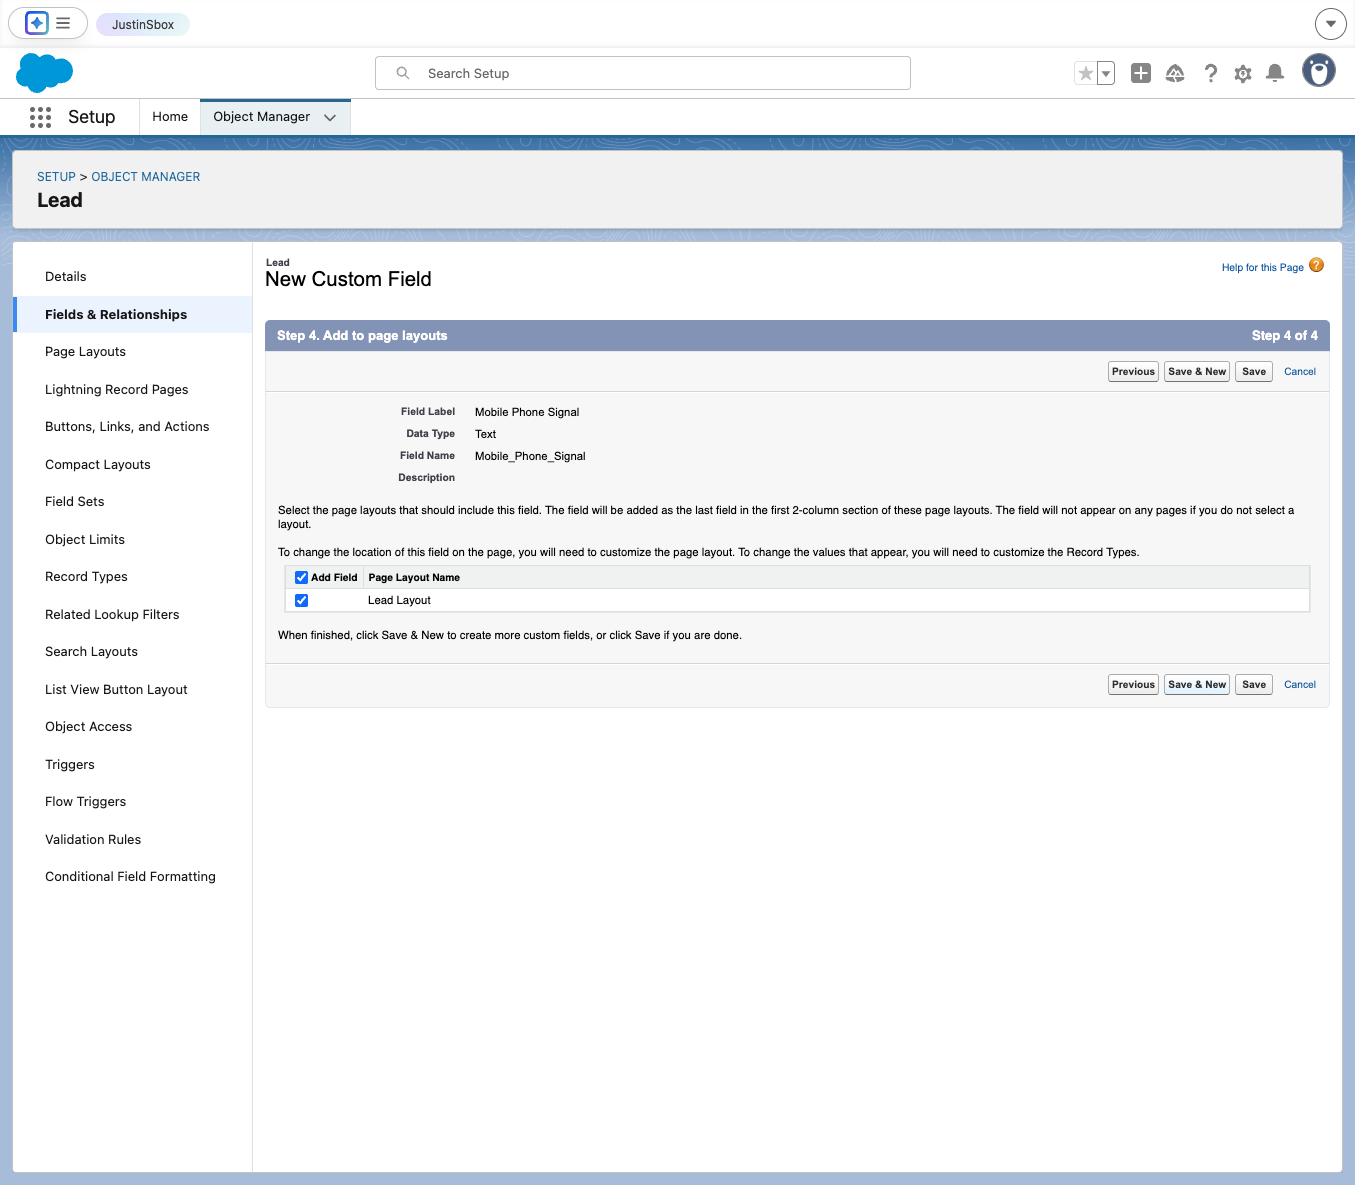1355x1185 pixels.
Task: Click the favorites star icon
Action: (1085, 73)
